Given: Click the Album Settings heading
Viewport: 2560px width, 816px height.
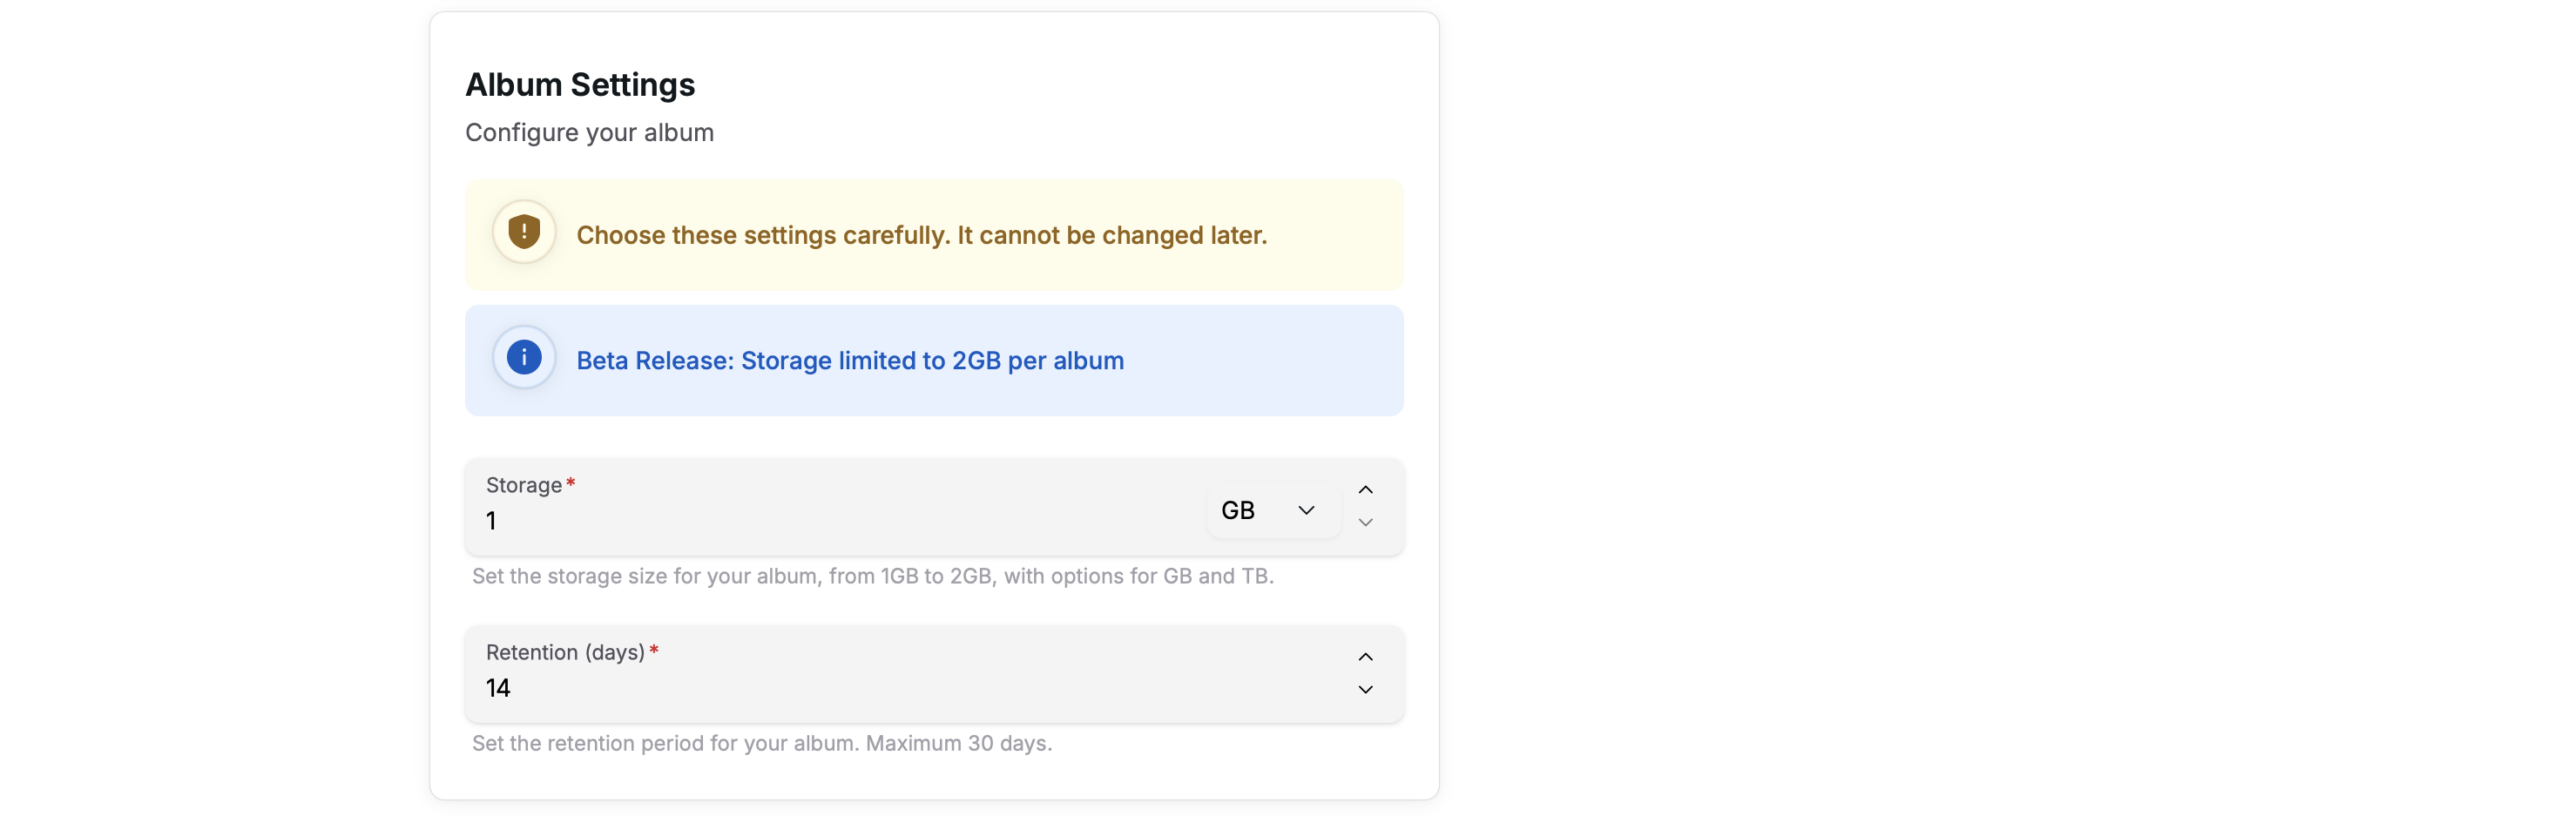Looking at the screenshot, I should tap(580, 85).
